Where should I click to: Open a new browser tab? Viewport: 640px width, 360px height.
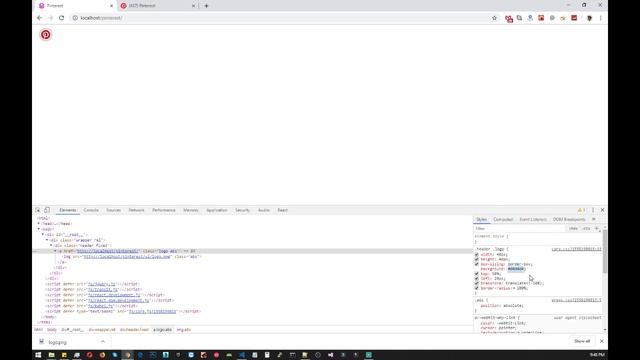[206, 6]
